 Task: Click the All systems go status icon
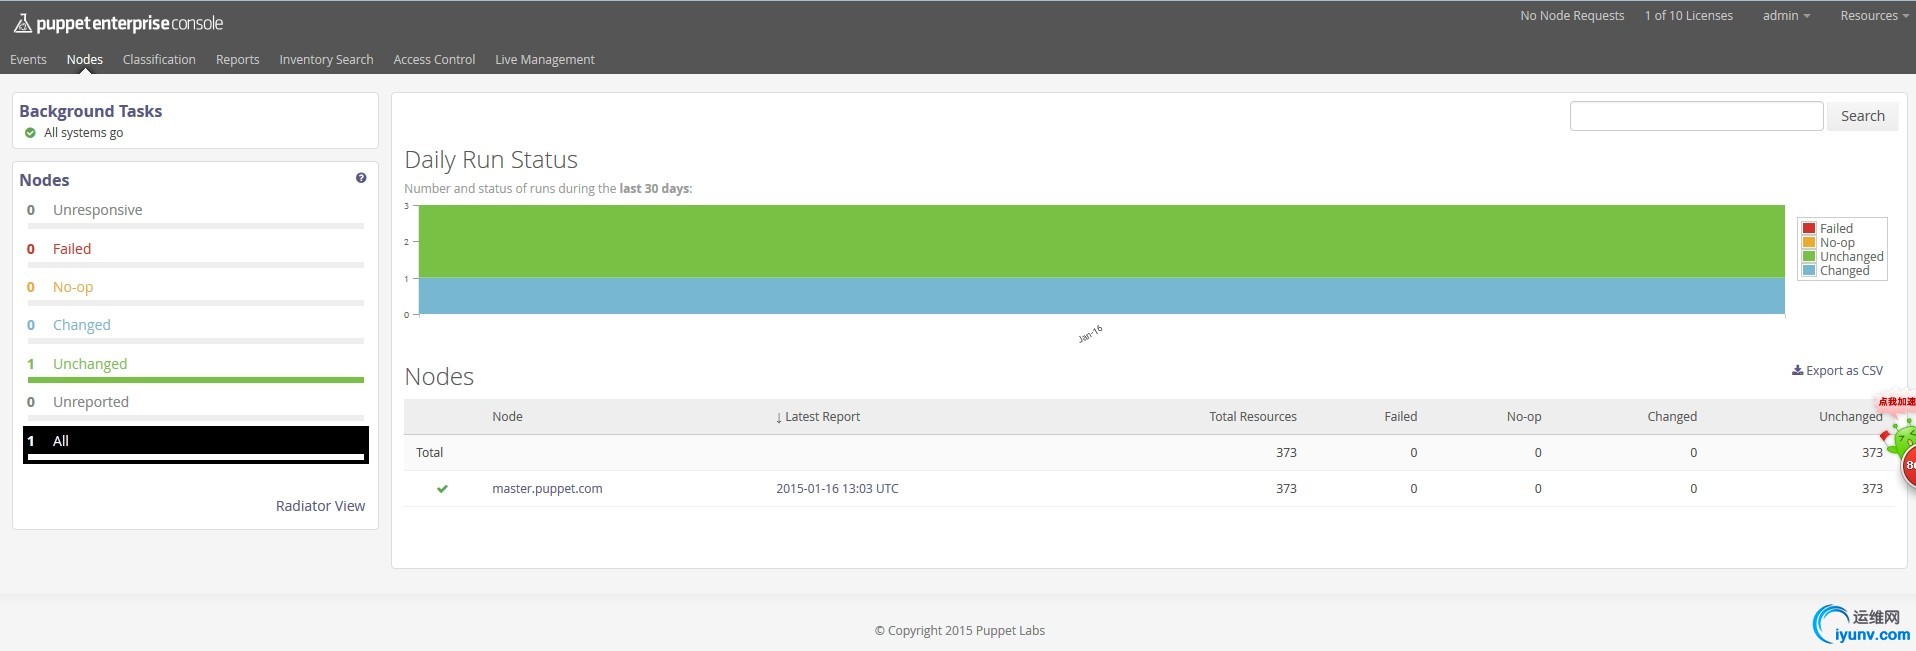30,133
